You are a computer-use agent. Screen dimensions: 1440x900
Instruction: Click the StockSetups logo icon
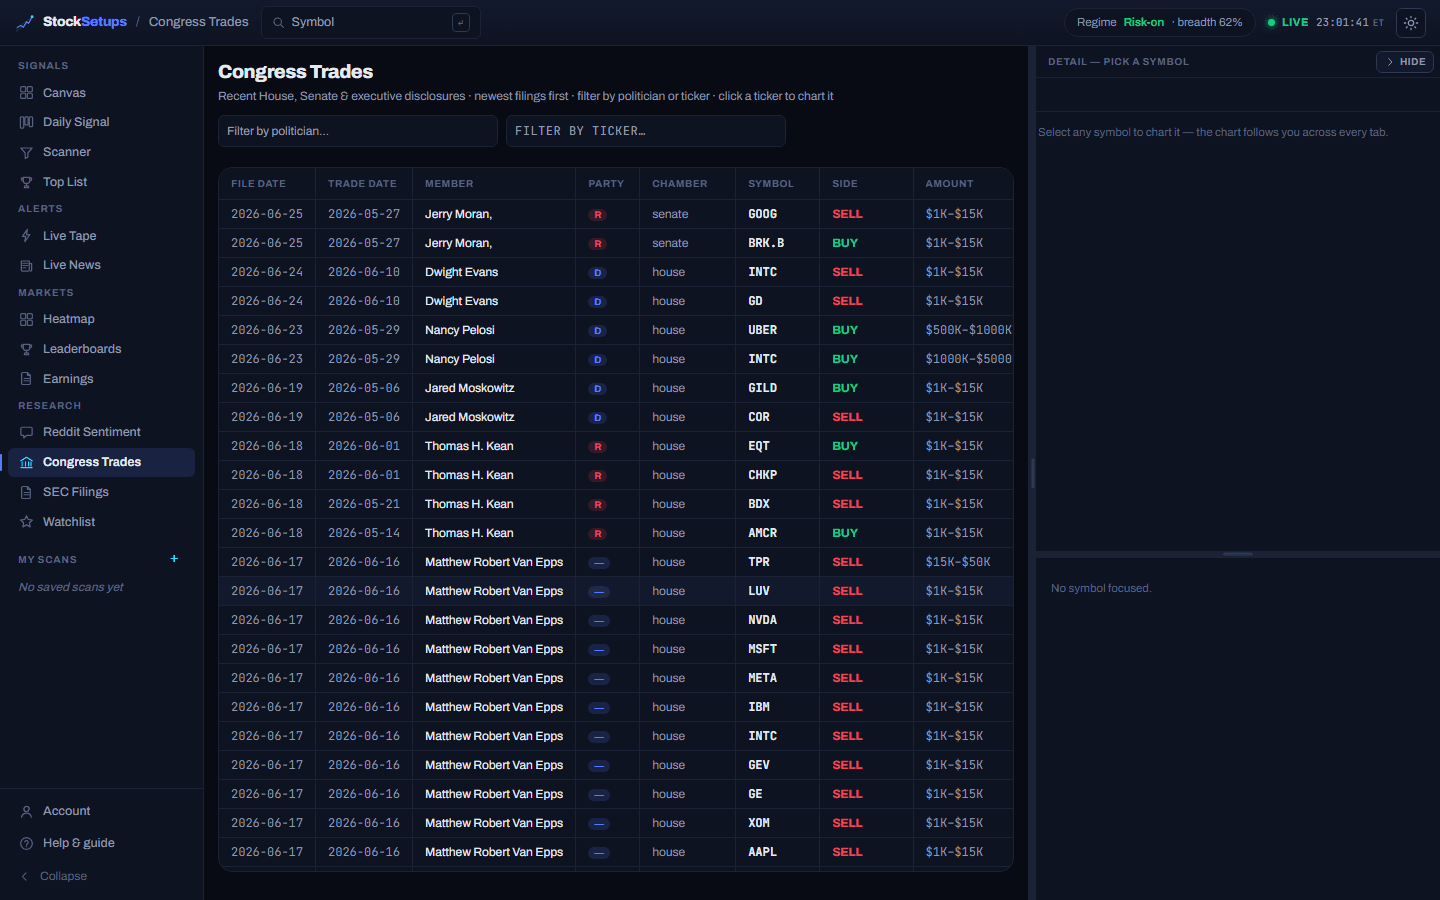[x=25, y=22]
